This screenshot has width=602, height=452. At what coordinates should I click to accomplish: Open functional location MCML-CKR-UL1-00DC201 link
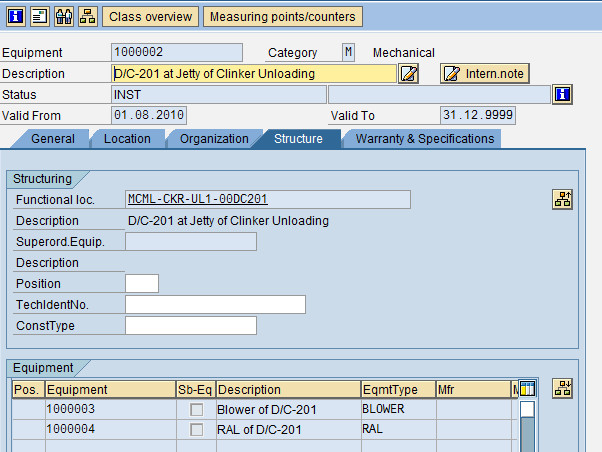198,199
